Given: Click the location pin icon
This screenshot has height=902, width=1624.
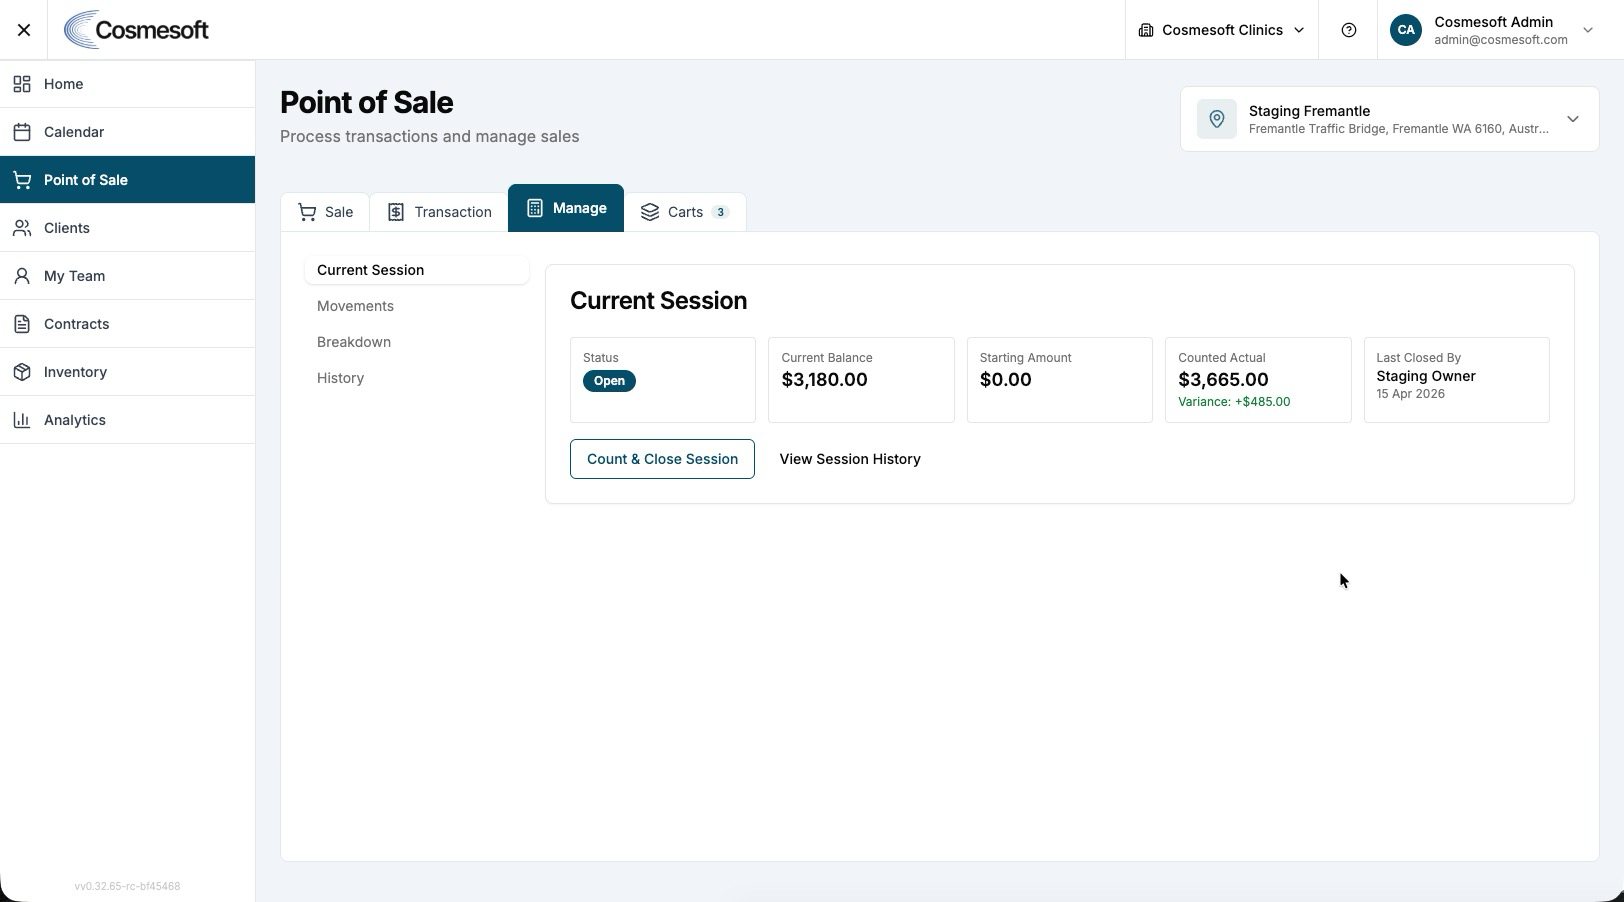Looking at the screenshot, I should pos(1217,119).
